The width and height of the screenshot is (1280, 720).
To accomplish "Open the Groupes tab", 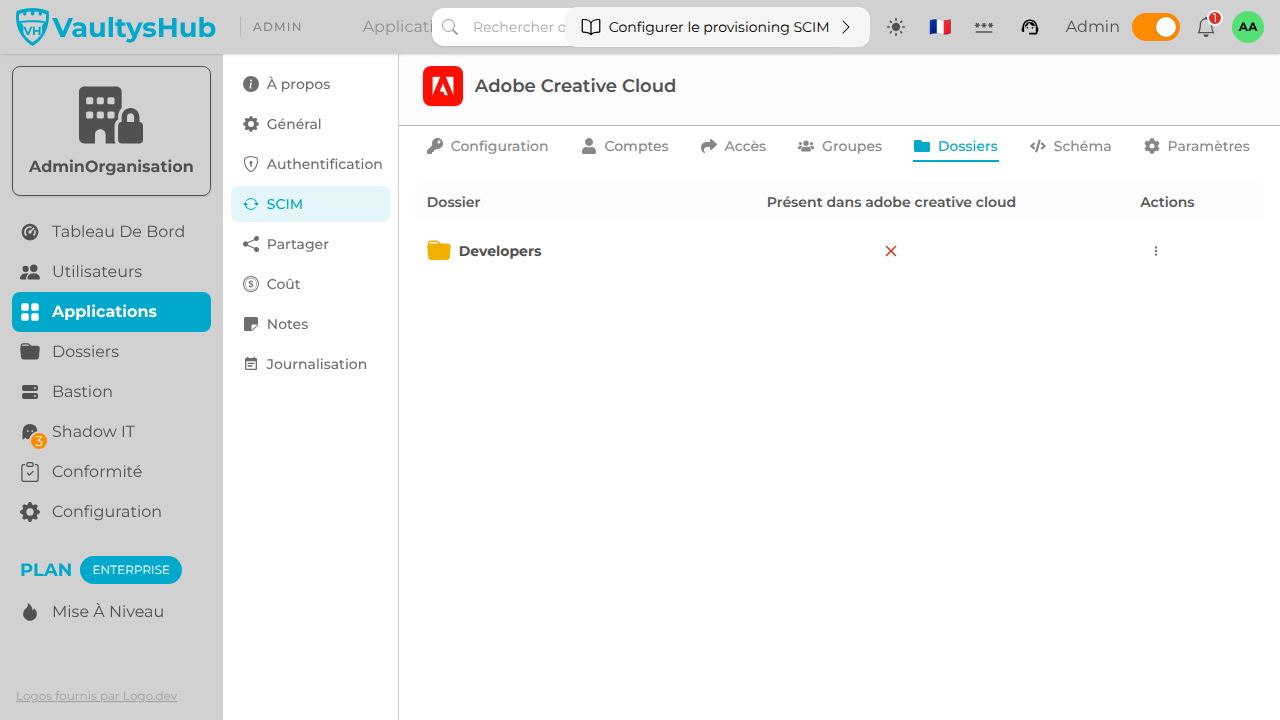I will 840,146.
